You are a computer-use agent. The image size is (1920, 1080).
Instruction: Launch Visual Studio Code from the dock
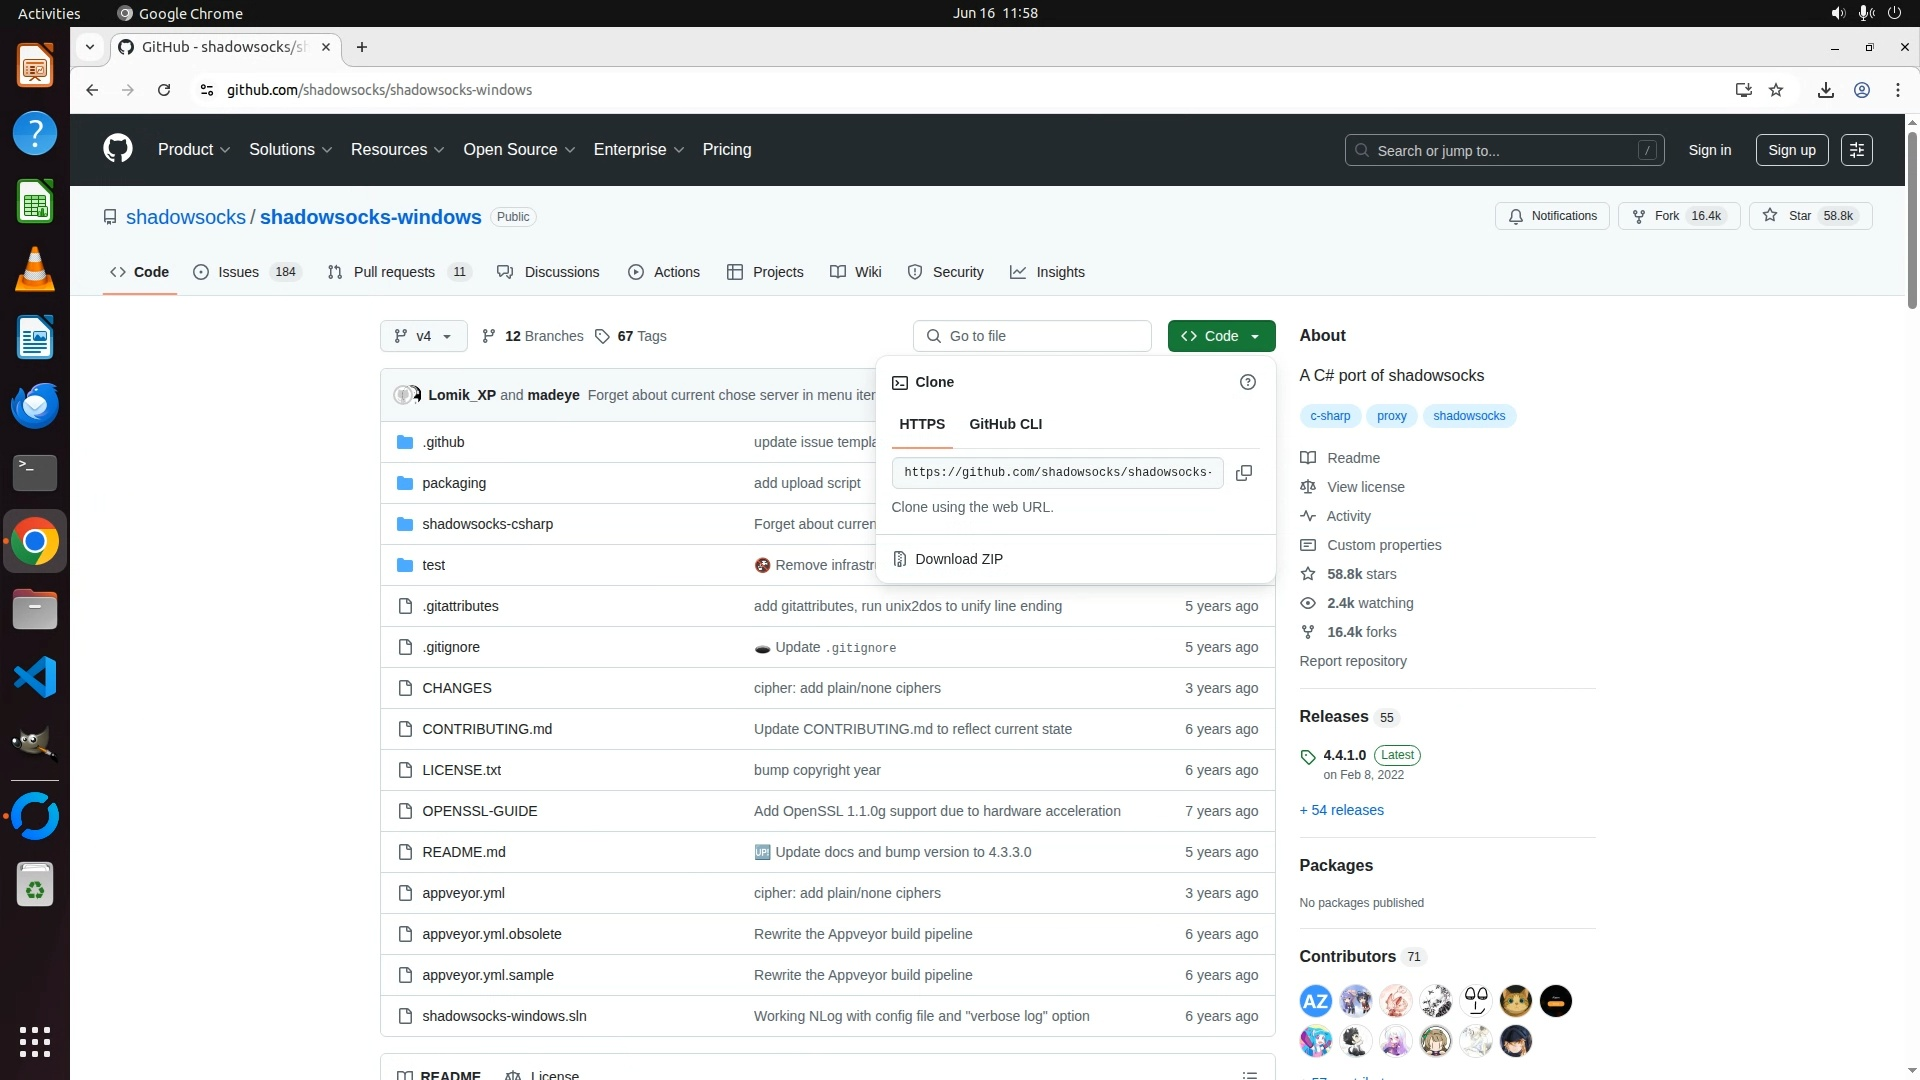pos(35,678)
